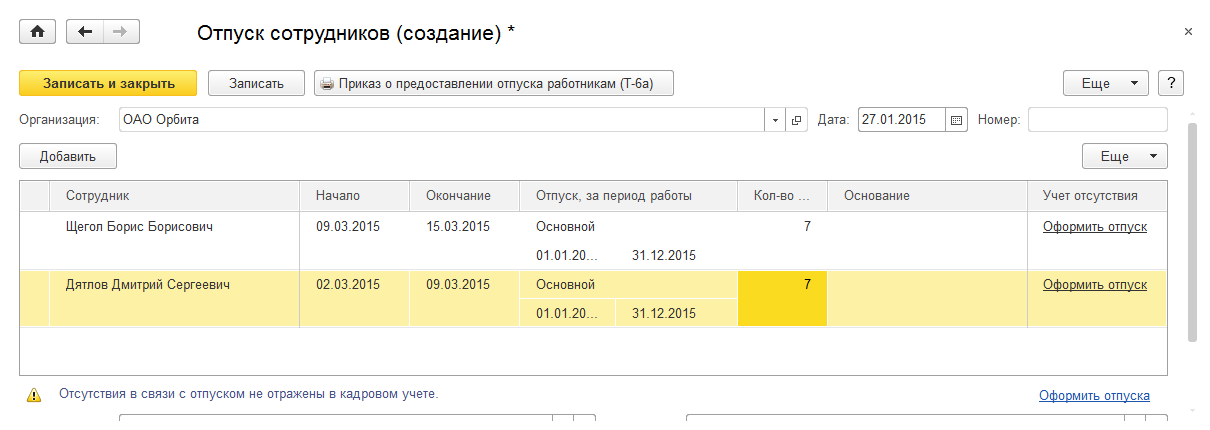Click into the Номер input field
Viewport: 1210px width, 430px height.
point(1097,120)
